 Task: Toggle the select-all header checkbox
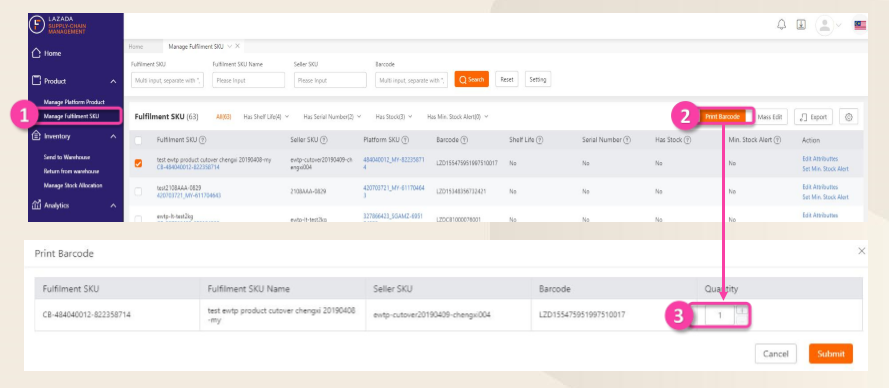pyautogui.click(x=138, y=140)
